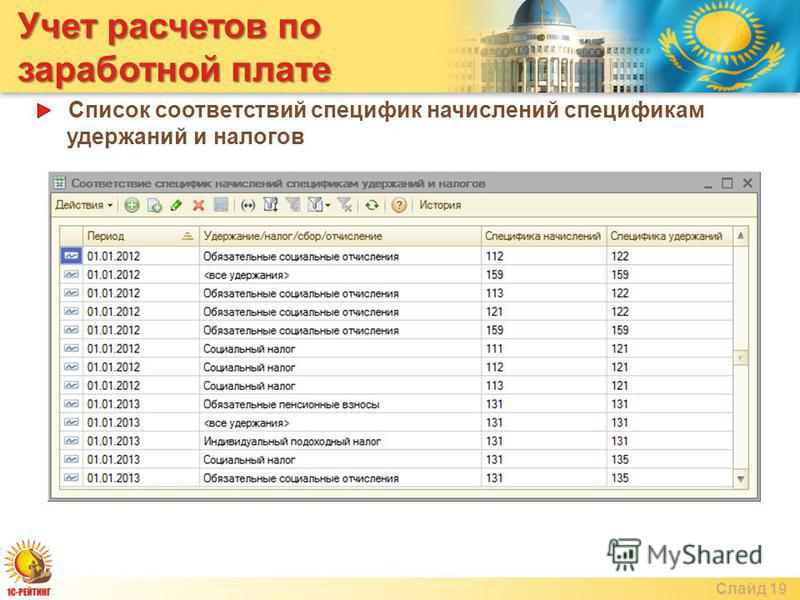Select record icon of Обязательные пенсионные взносы row
Screen dimensions: 800x600
(x=71, y=404)
